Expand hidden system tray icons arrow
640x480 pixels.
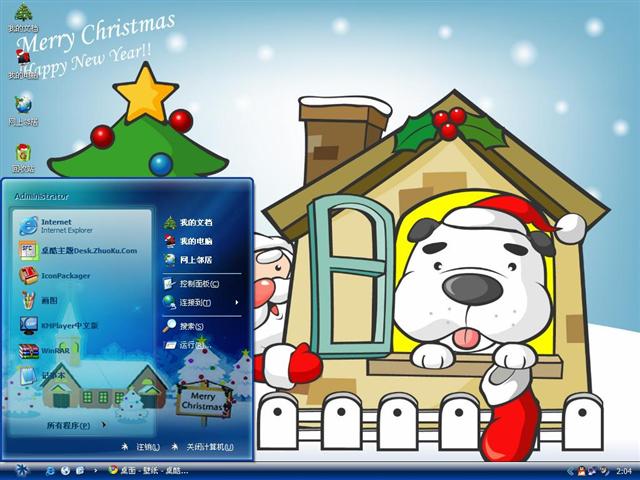point(570,472)
